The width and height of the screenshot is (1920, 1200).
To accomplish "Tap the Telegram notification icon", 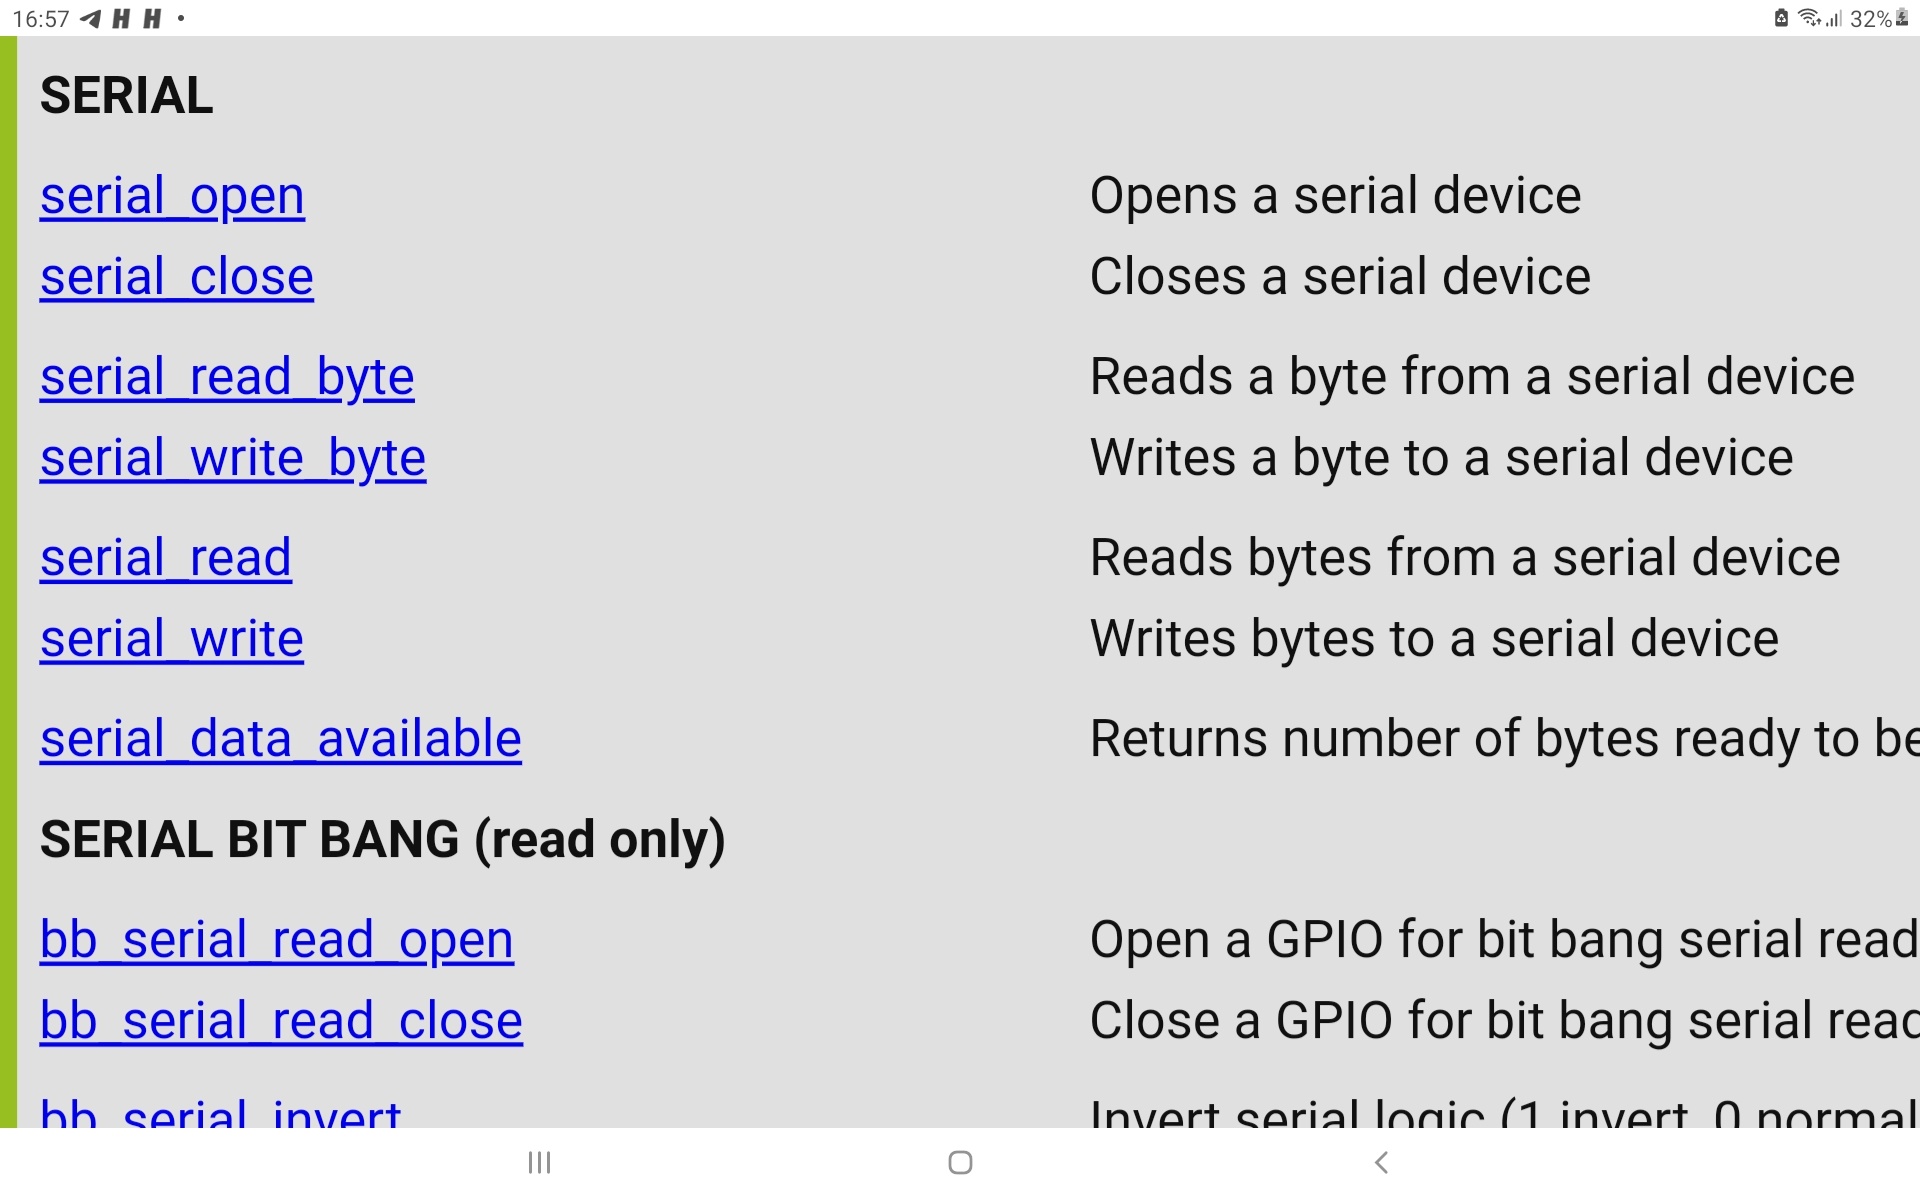I will click(91, 18).
